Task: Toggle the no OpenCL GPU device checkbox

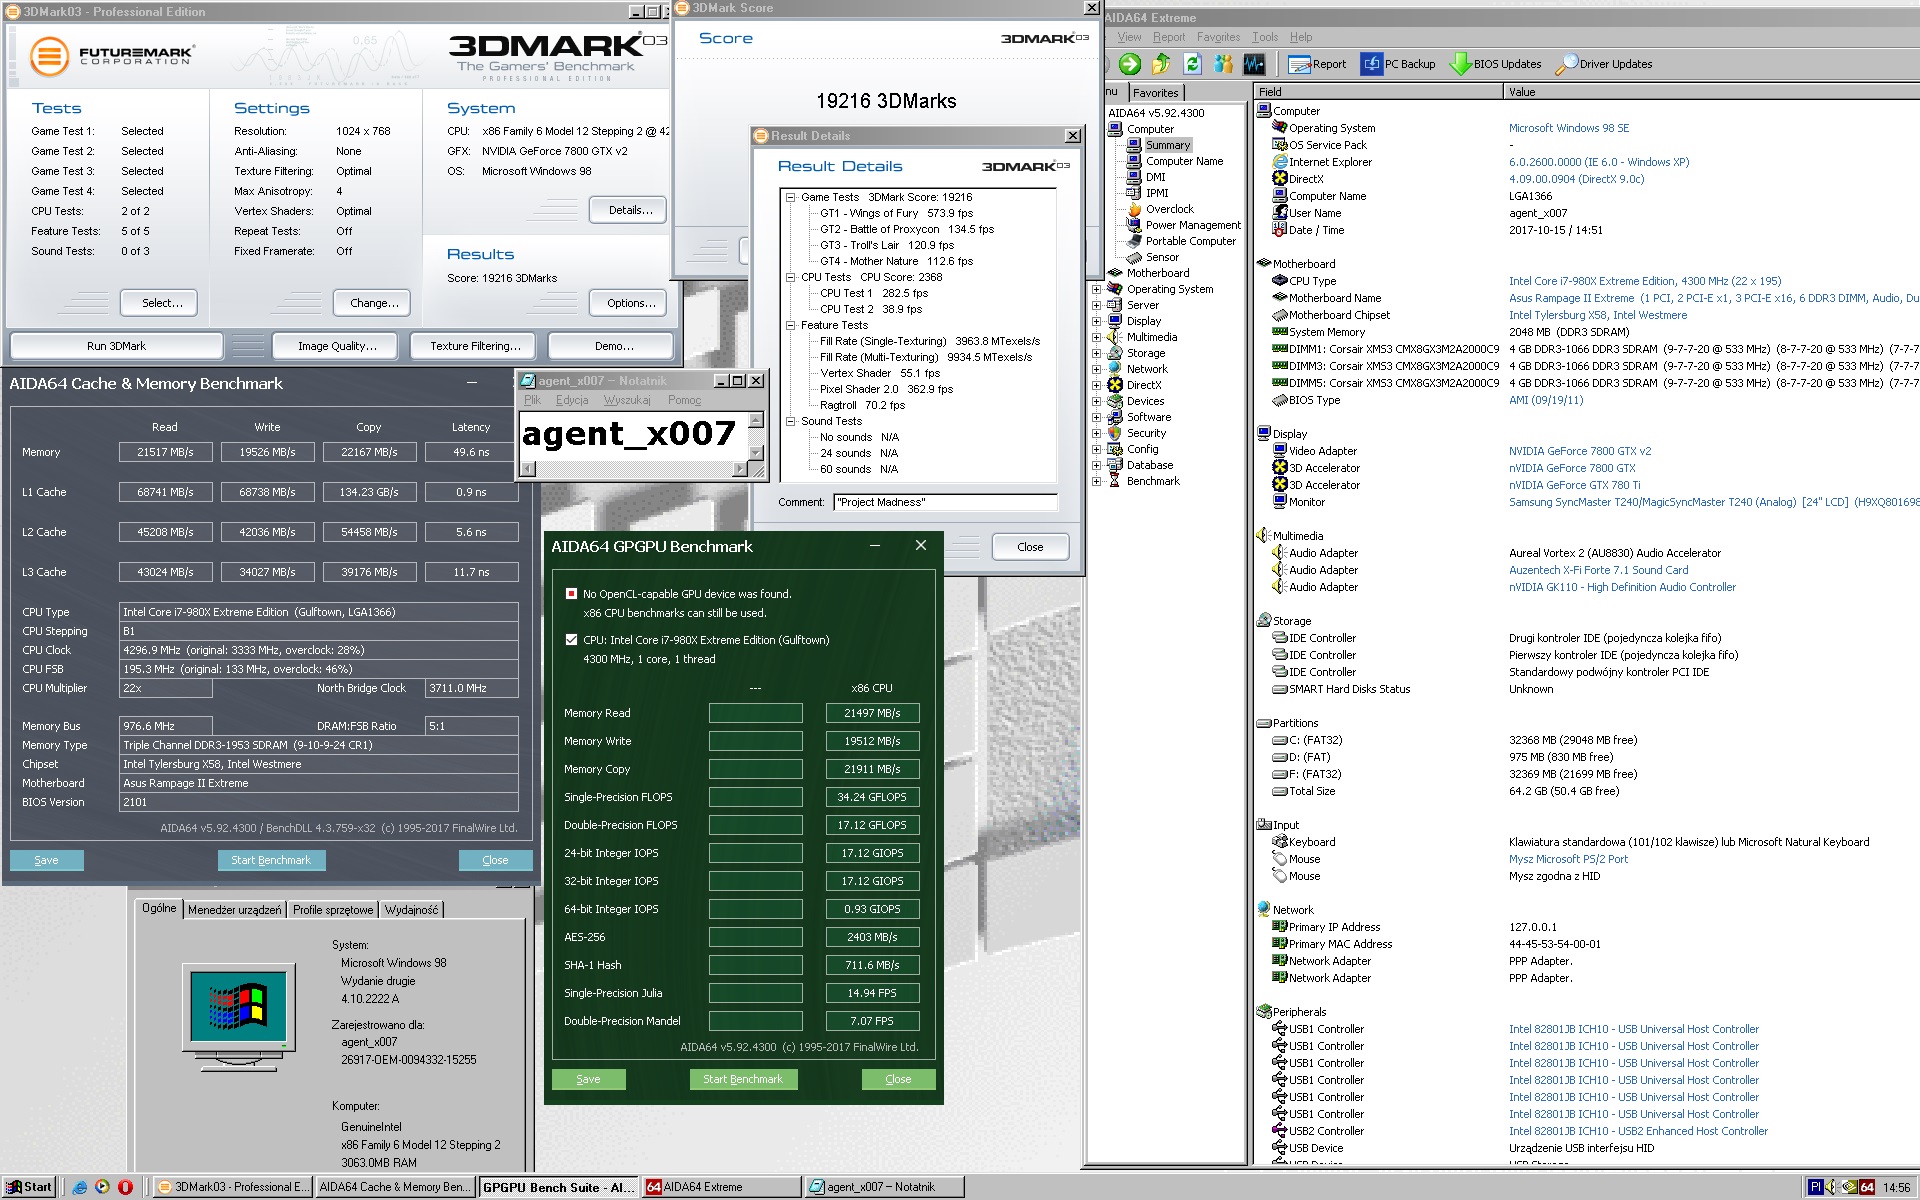Action: click(x=571, y=594)
